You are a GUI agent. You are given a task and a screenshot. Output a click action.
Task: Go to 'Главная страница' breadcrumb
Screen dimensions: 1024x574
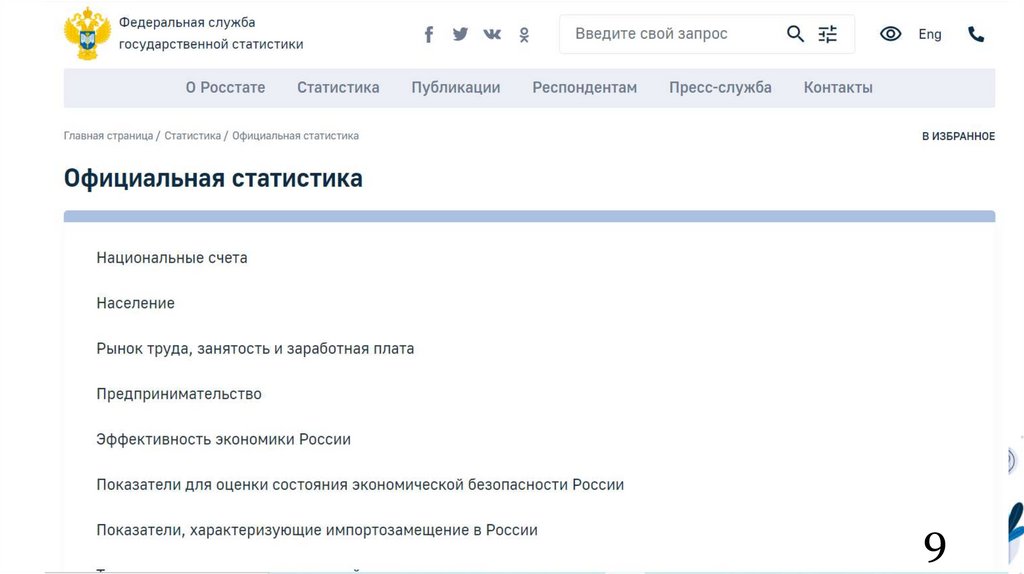(108, 136)
